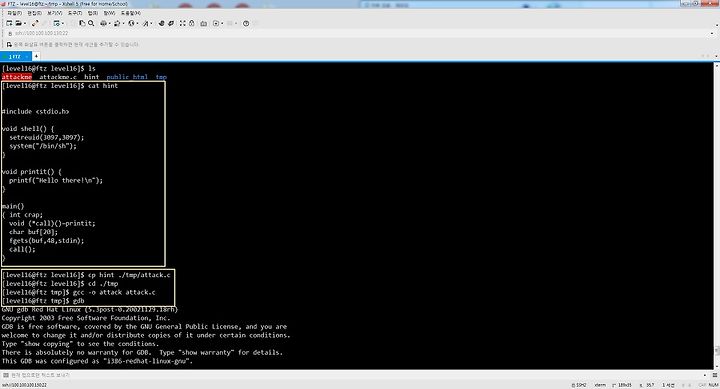The image size is (720, 389).
Task: Click the 189x35 terminal size status entry
Action: pyautogui.click(x=622, y=385)
